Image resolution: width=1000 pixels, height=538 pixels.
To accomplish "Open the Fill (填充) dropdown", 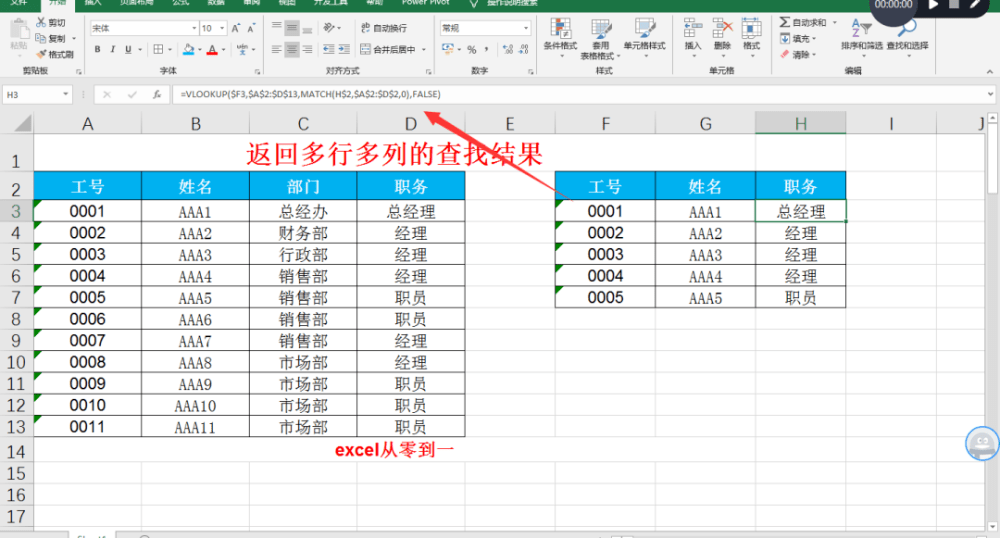I will coord(798,39).
